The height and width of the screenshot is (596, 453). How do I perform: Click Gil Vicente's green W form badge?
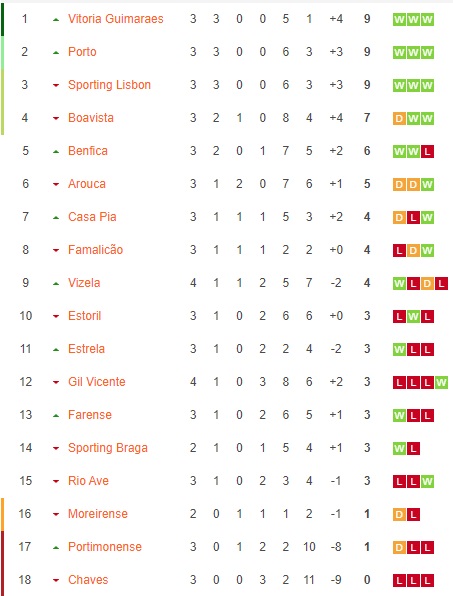tap(441, 382)
